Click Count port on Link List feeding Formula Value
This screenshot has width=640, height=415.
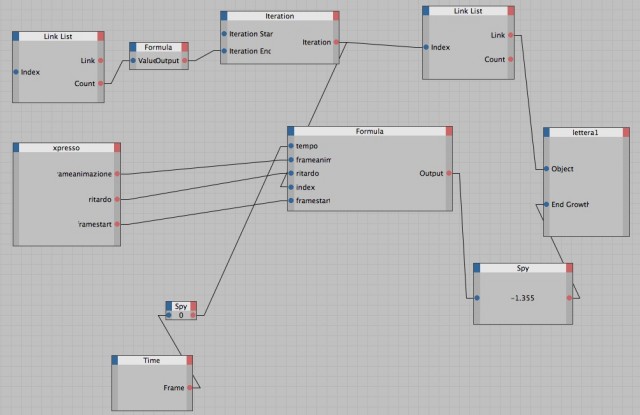(101, 83)
